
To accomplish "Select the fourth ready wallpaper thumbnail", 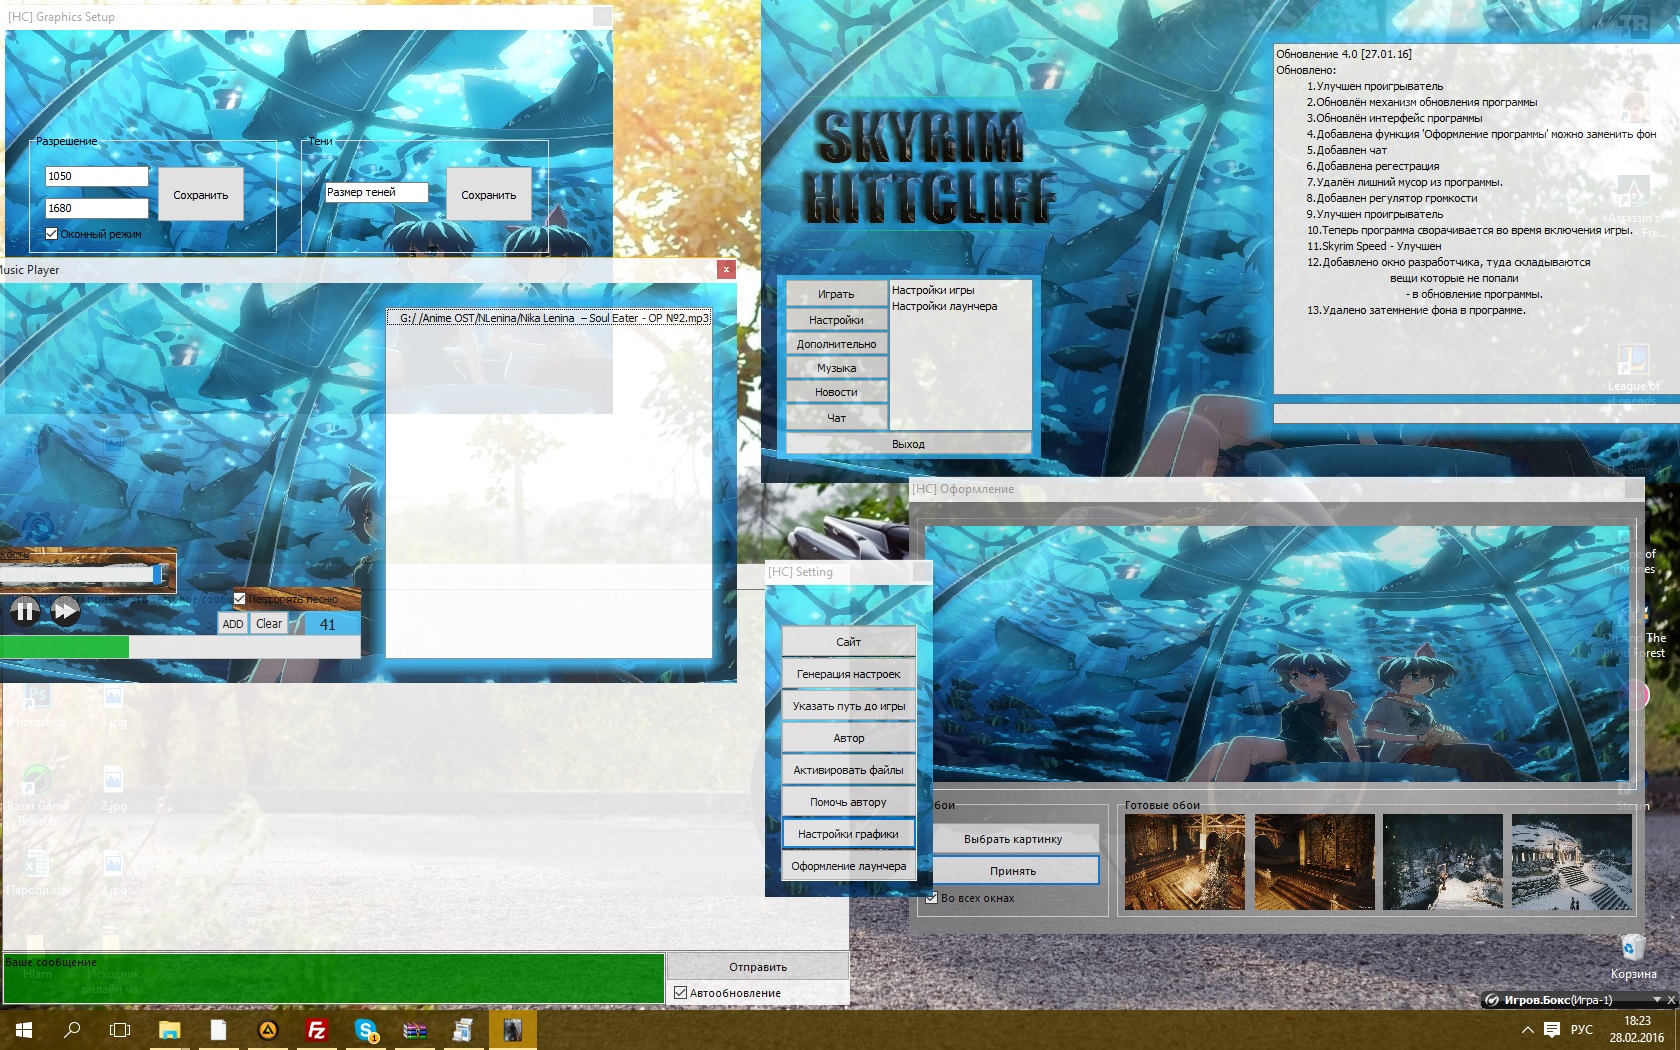I will pos(1572,862).
